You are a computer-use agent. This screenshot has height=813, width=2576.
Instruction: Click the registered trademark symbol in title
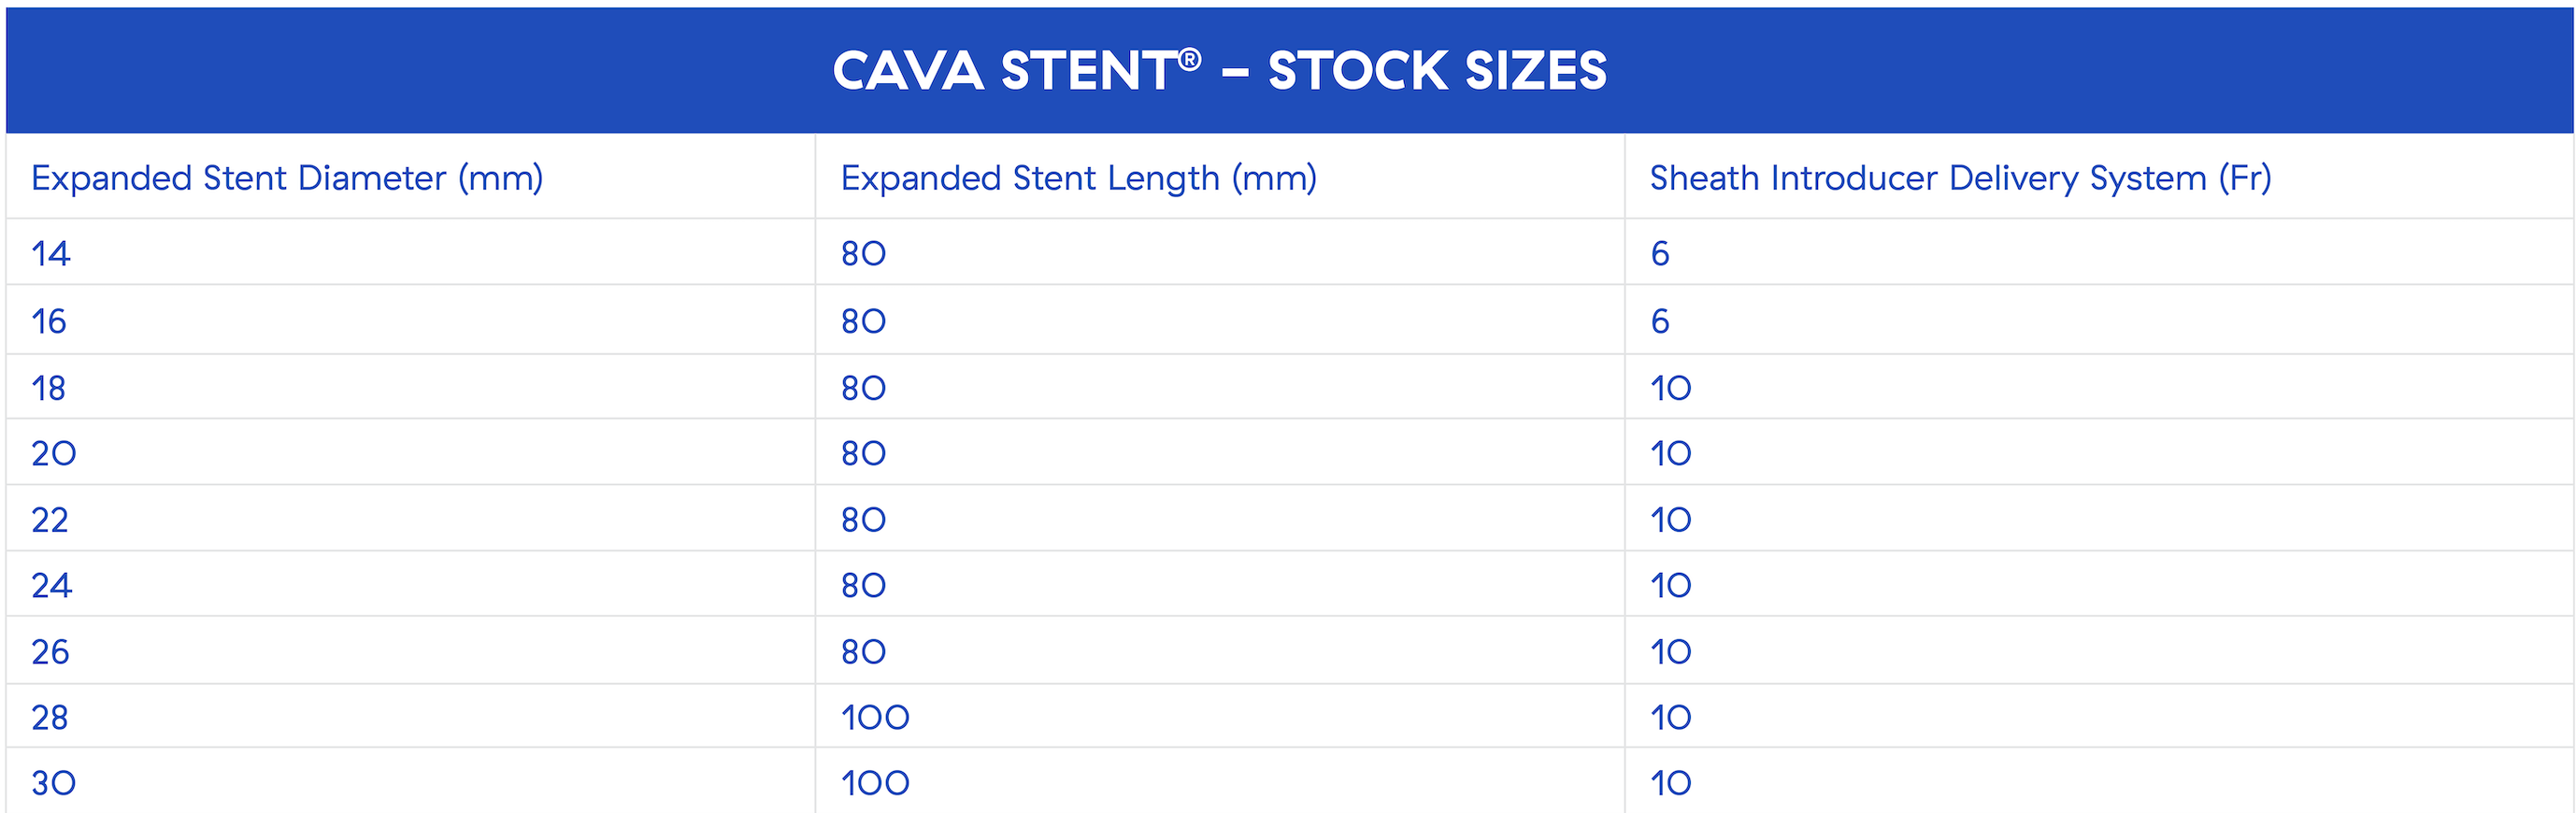(x=1189, y=60)
